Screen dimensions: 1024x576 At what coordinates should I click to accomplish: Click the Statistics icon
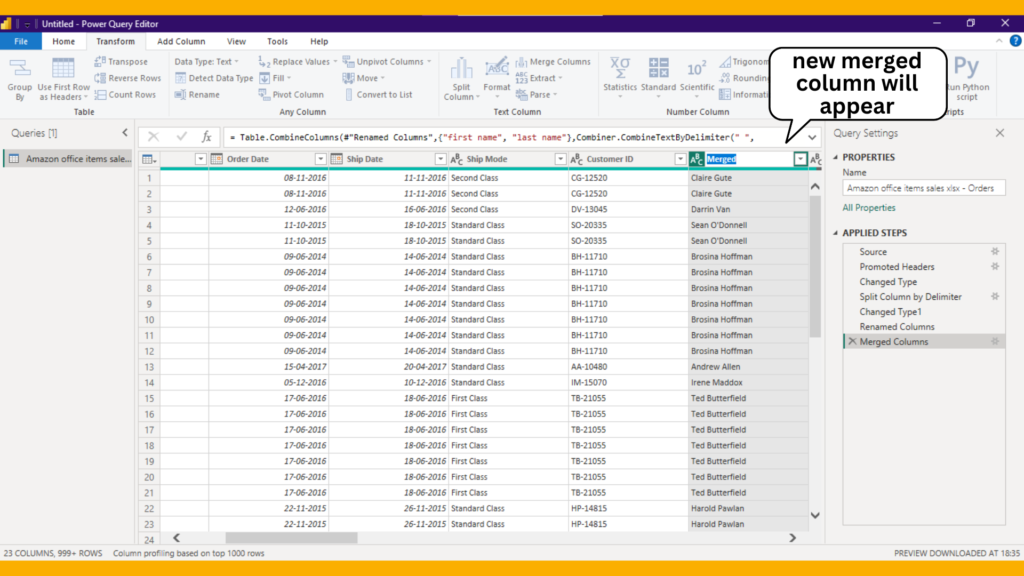click(620, 68)
